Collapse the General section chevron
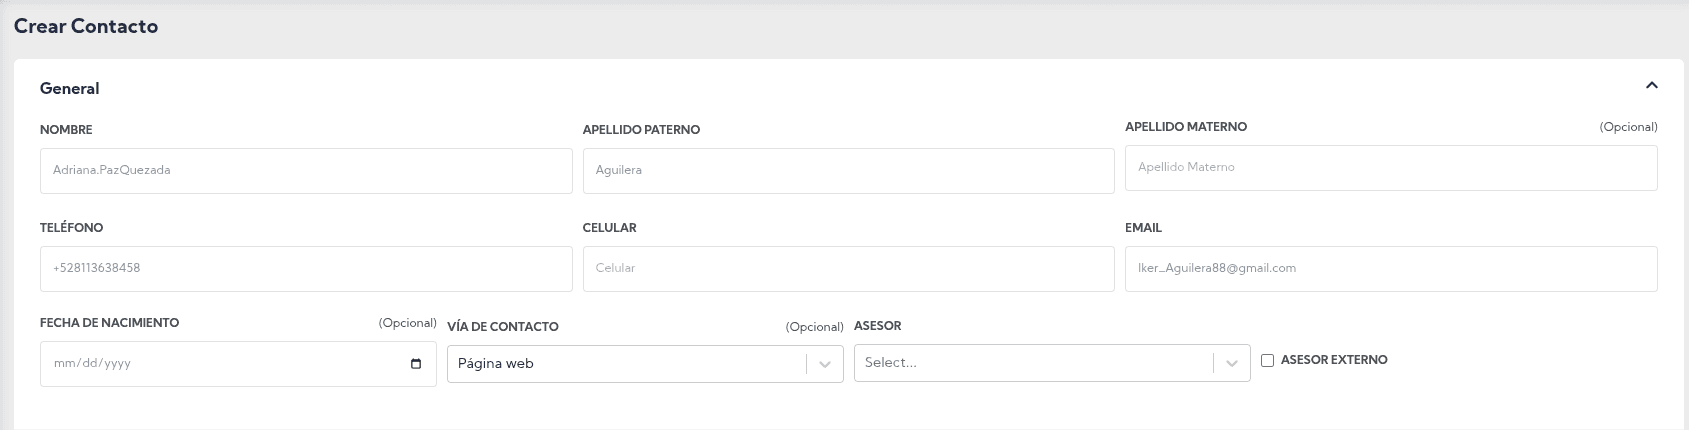This screenshot has height=430, width=1689. point(1651,86)
